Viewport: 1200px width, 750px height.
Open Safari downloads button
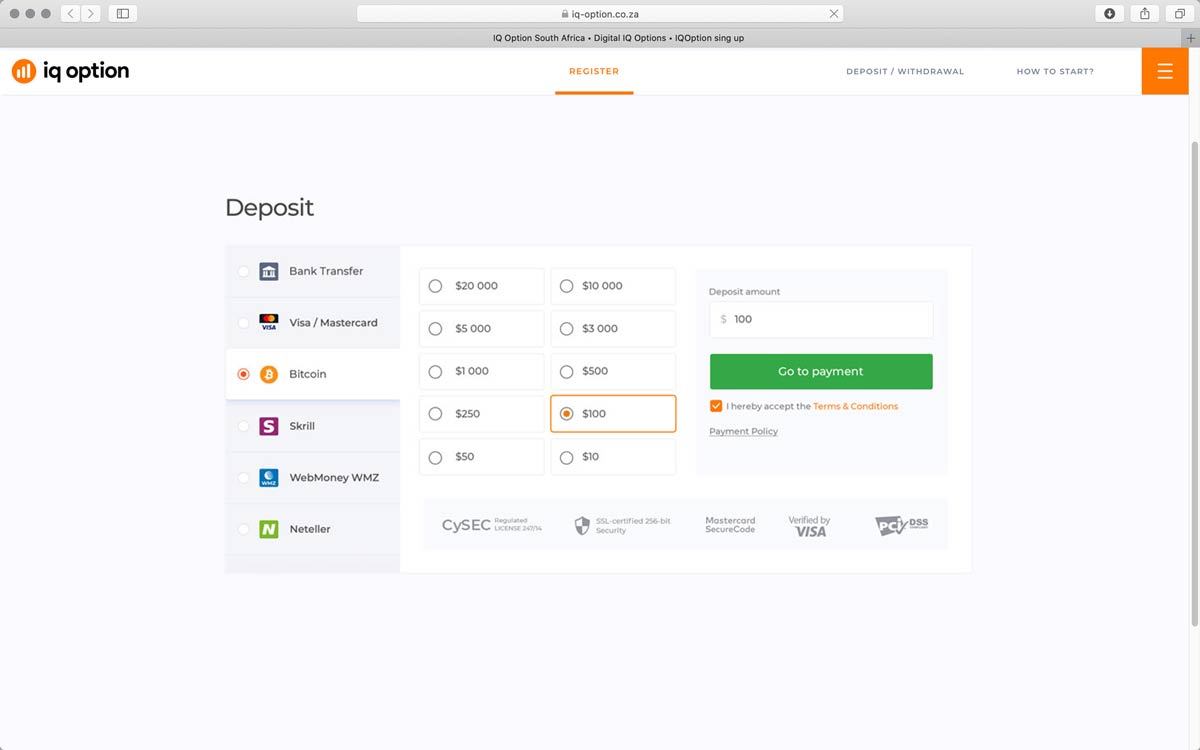pos(1110,13)
